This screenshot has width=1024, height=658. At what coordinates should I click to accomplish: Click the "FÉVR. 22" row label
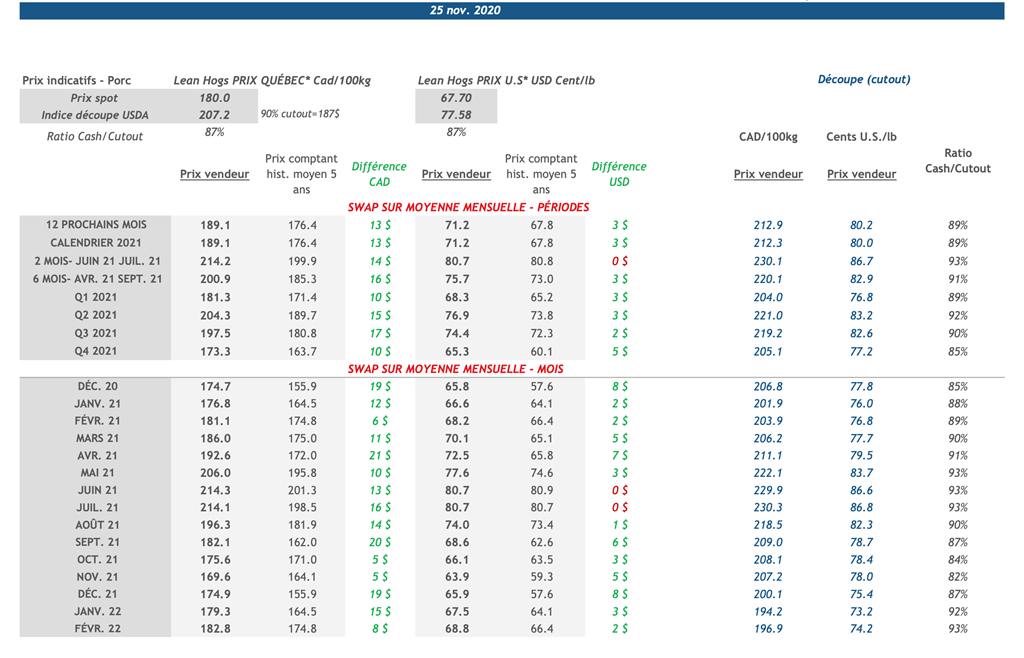[x=98, y=628]
